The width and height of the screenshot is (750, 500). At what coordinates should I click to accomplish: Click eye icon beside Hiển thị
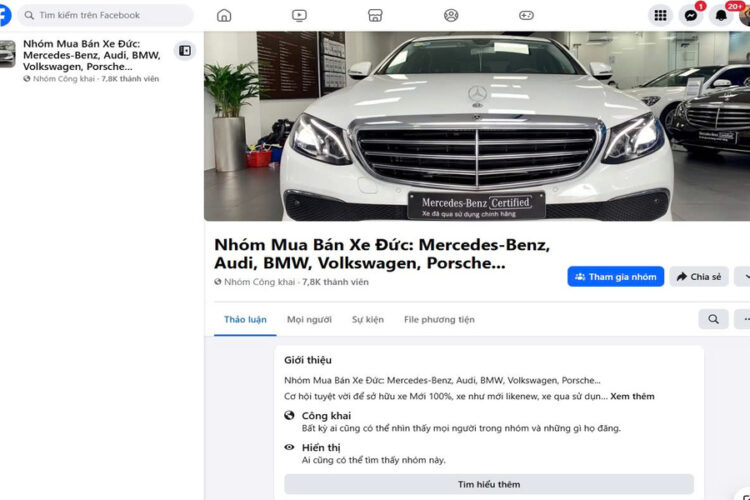tap(289, 447)
